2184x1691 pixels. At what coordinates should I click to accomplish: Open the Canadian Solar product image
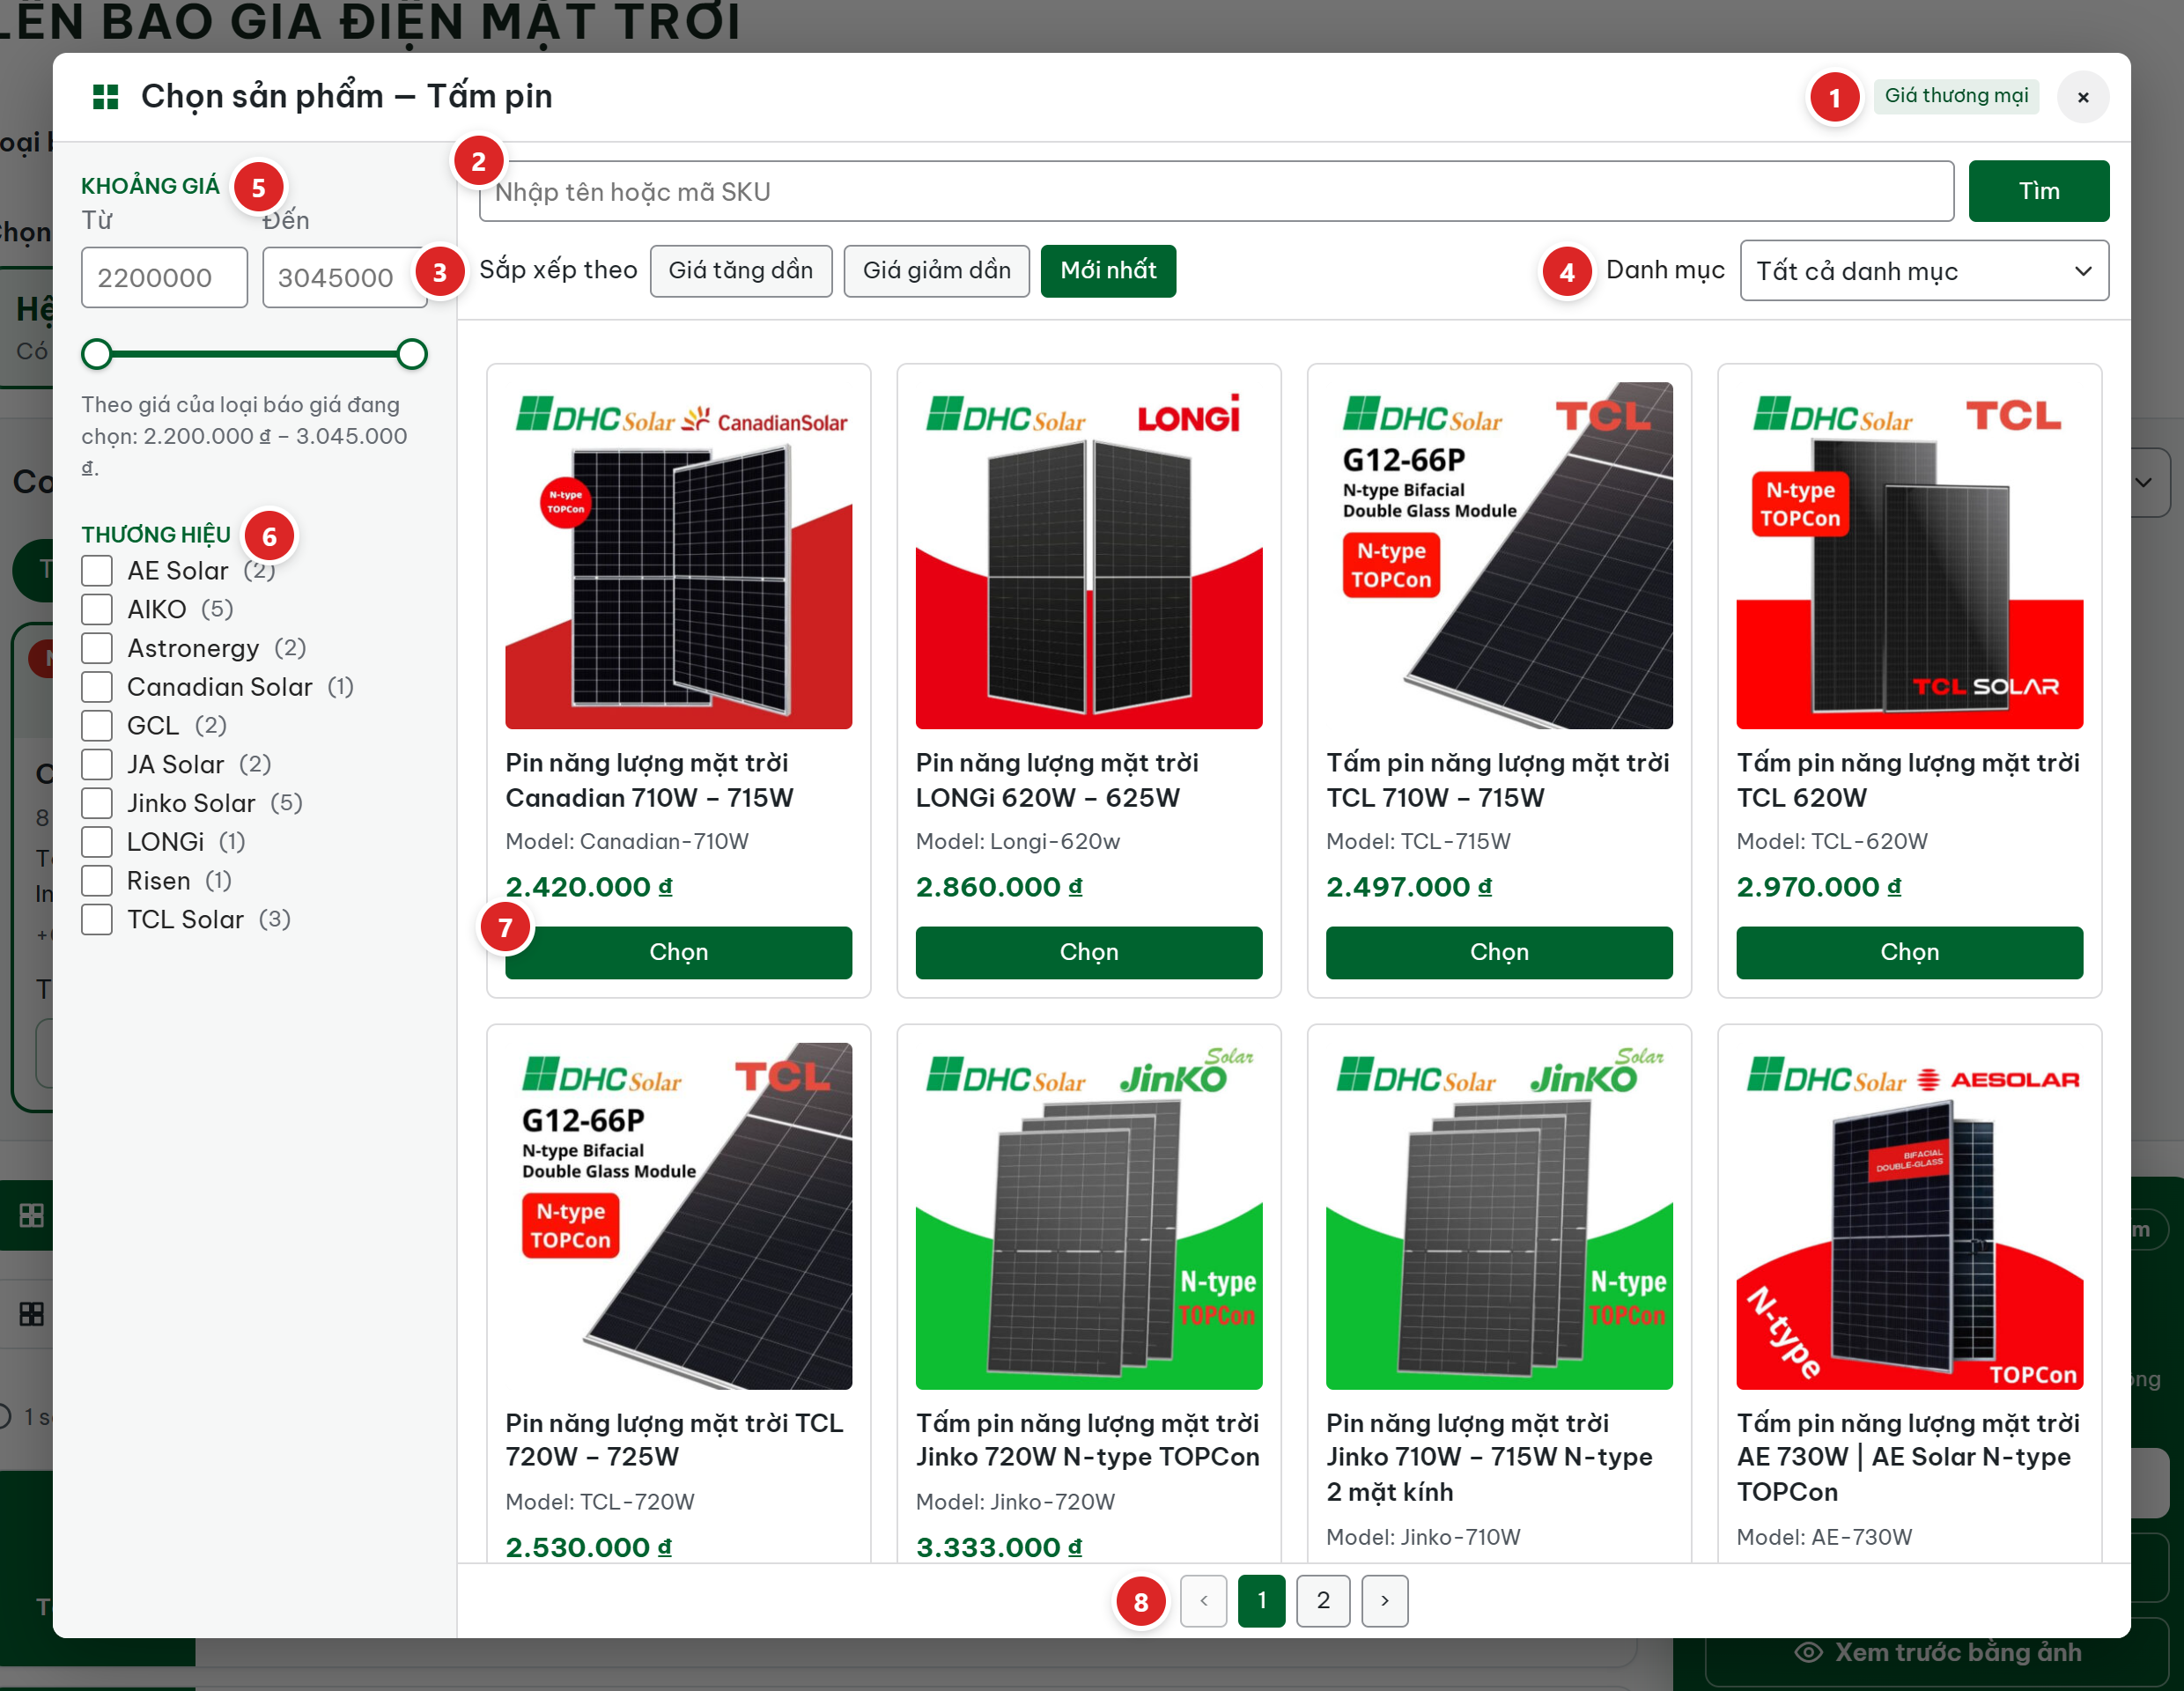tap(678, 555)
